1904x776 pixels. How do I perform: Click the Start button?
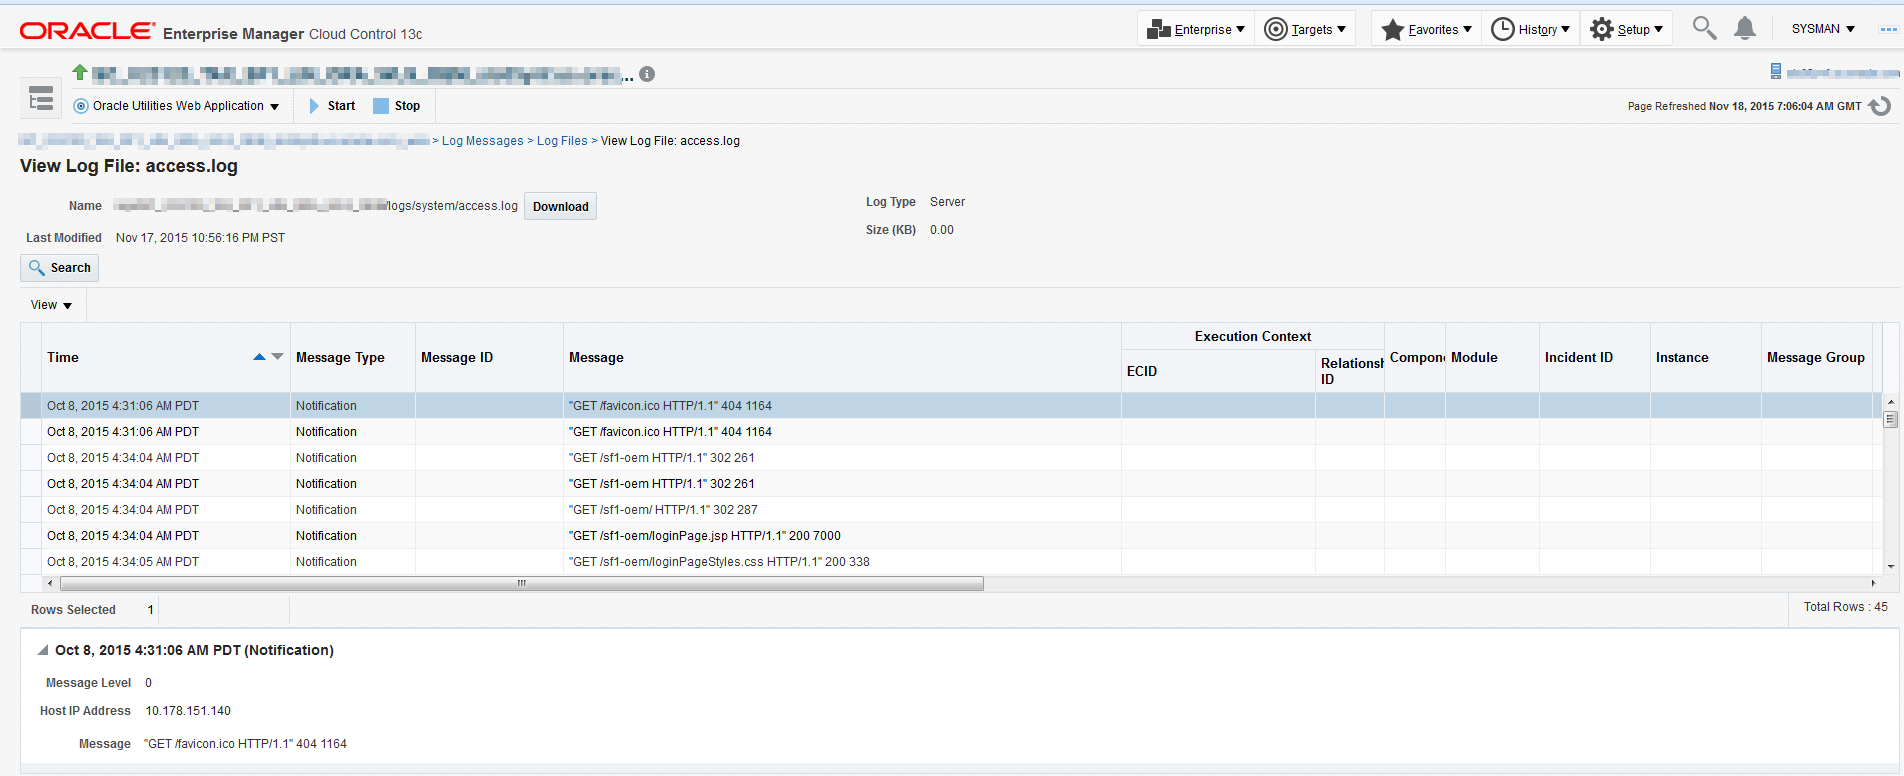[x=332, y=106]
